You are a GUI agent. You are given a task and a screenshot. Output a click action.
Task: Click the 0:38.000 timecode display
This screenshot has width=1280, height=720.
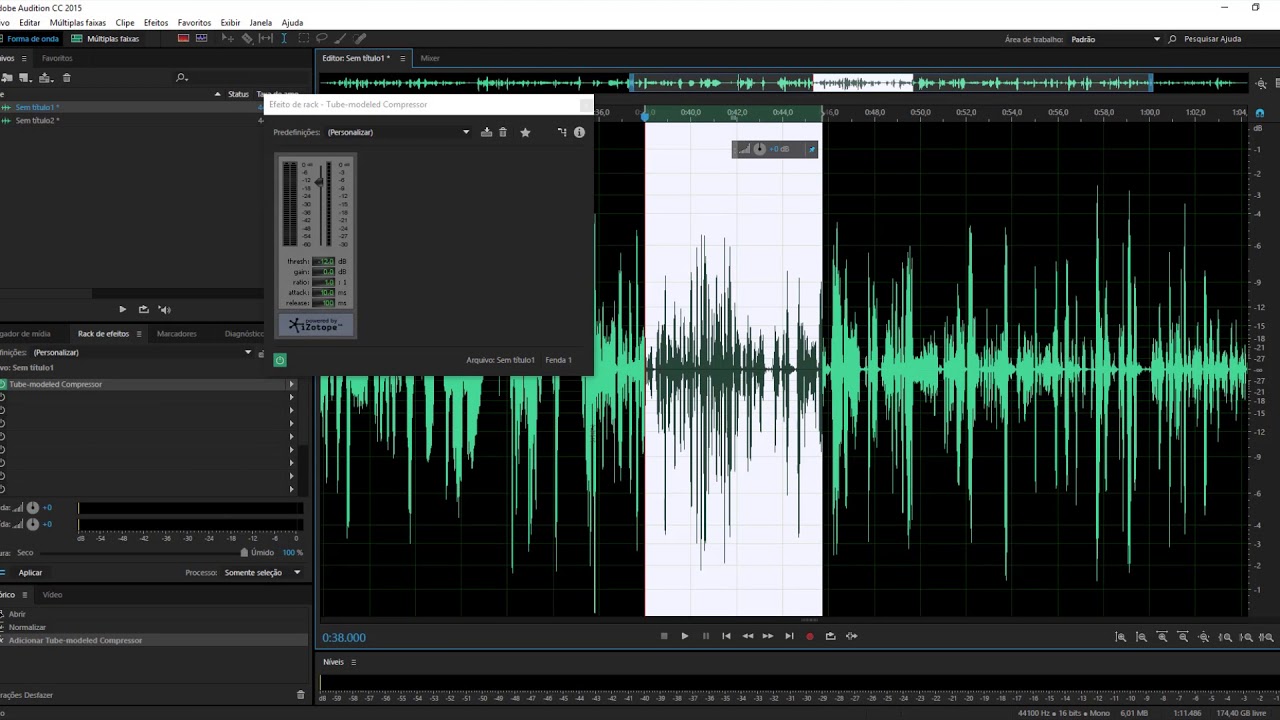[x=344, y=637]
